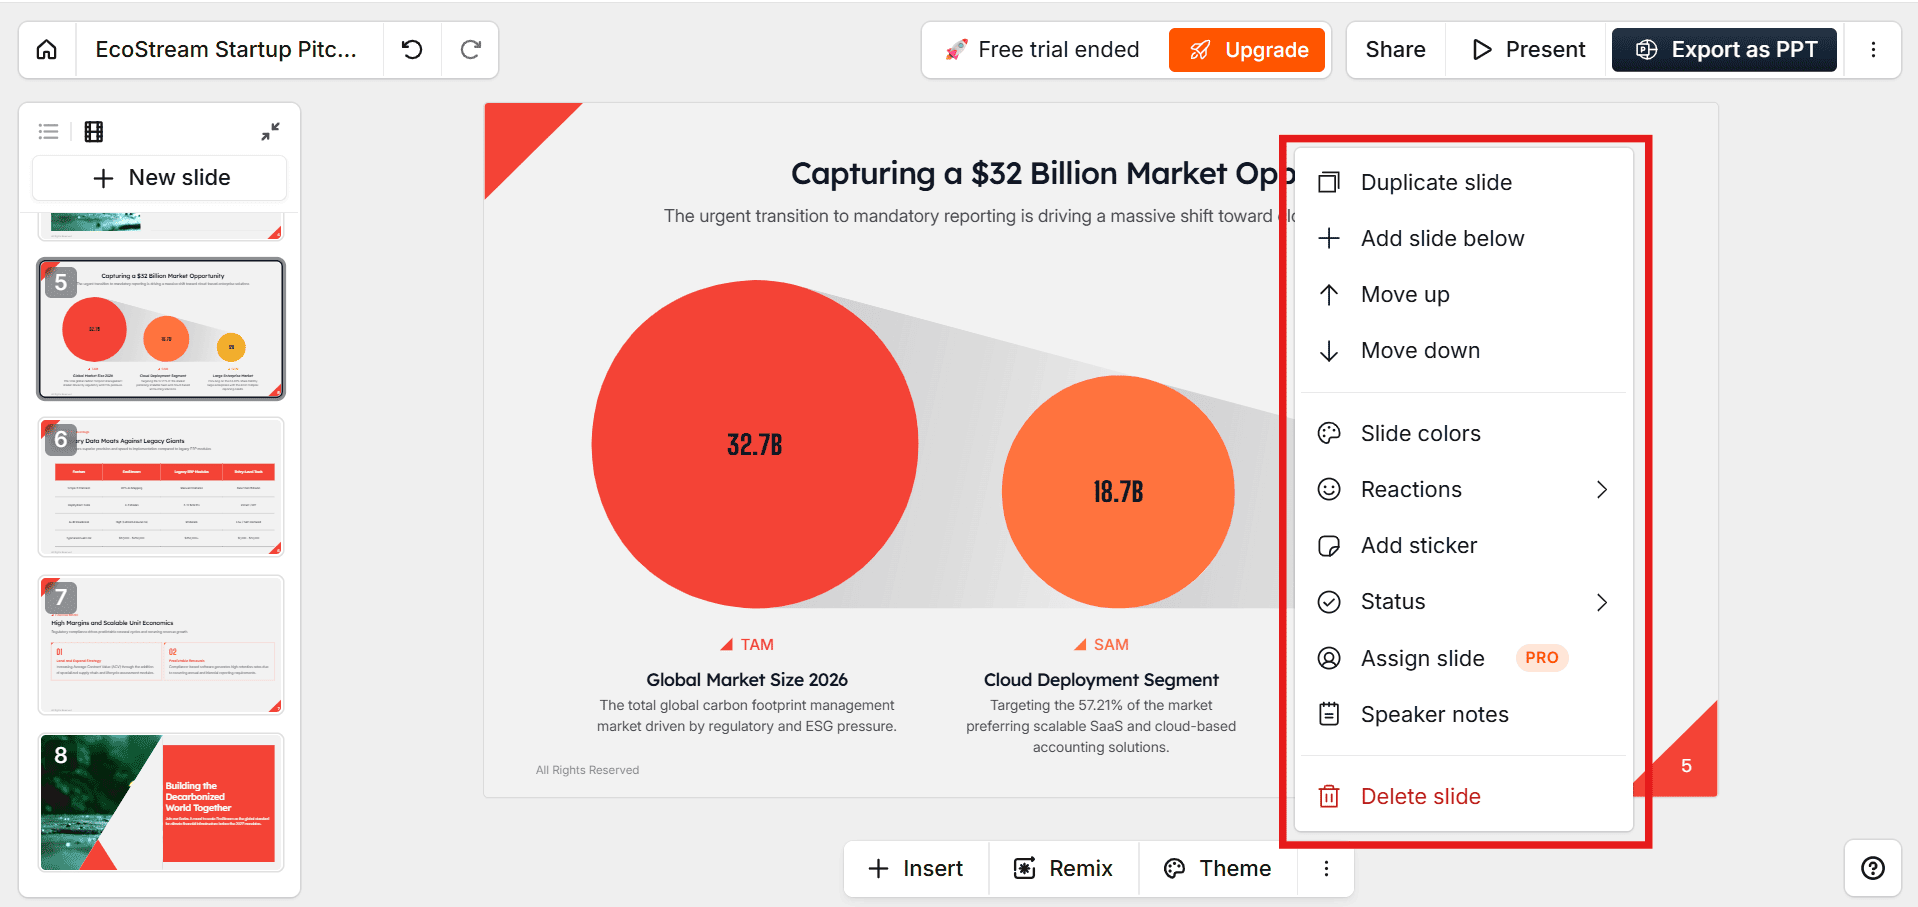Click the Speaker notes icon
The image size is (1918, 907).
pos(1329,714)
